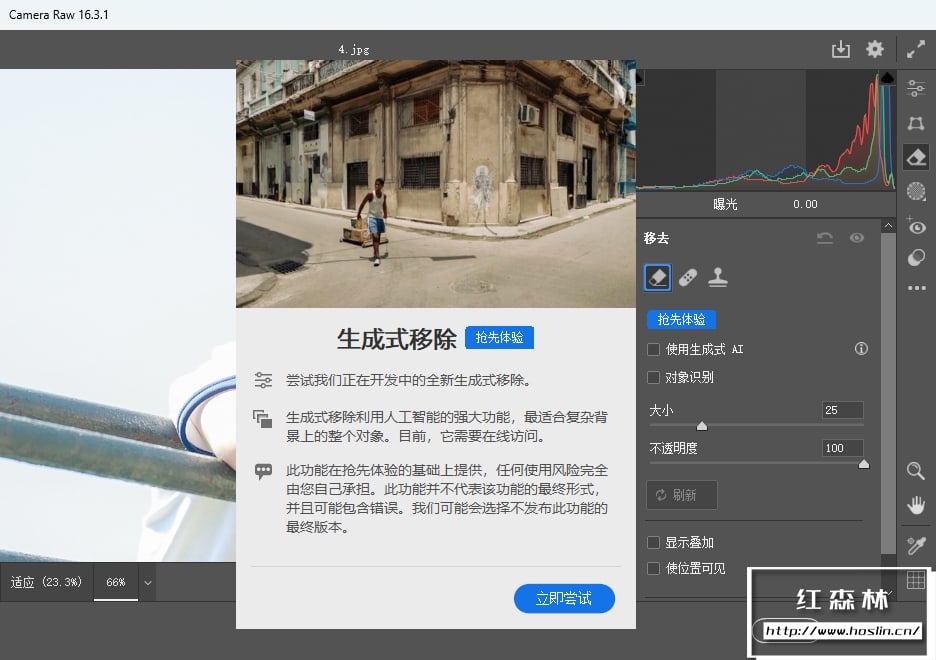Open the zoom level dropdown arrow
The width and height of the screenshot is (936, 660).
pos(148,582)
